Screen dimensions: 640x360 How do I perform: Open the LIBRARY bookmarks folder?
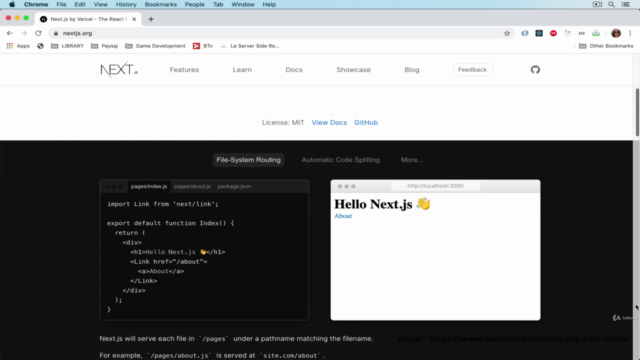pos(67,46)
